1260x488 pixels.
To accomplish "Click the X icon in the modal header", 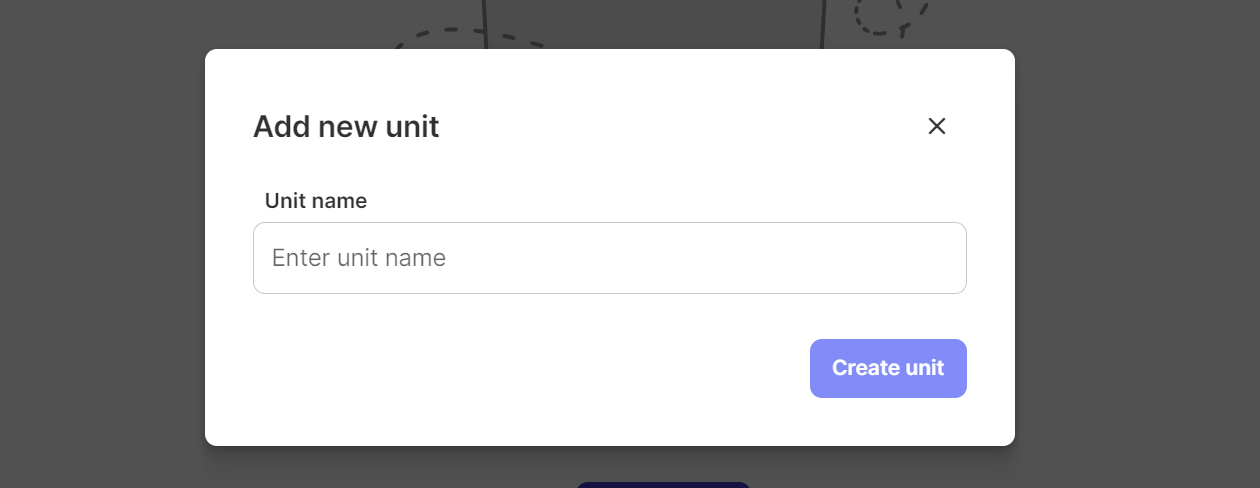I will tap(936, 126).
